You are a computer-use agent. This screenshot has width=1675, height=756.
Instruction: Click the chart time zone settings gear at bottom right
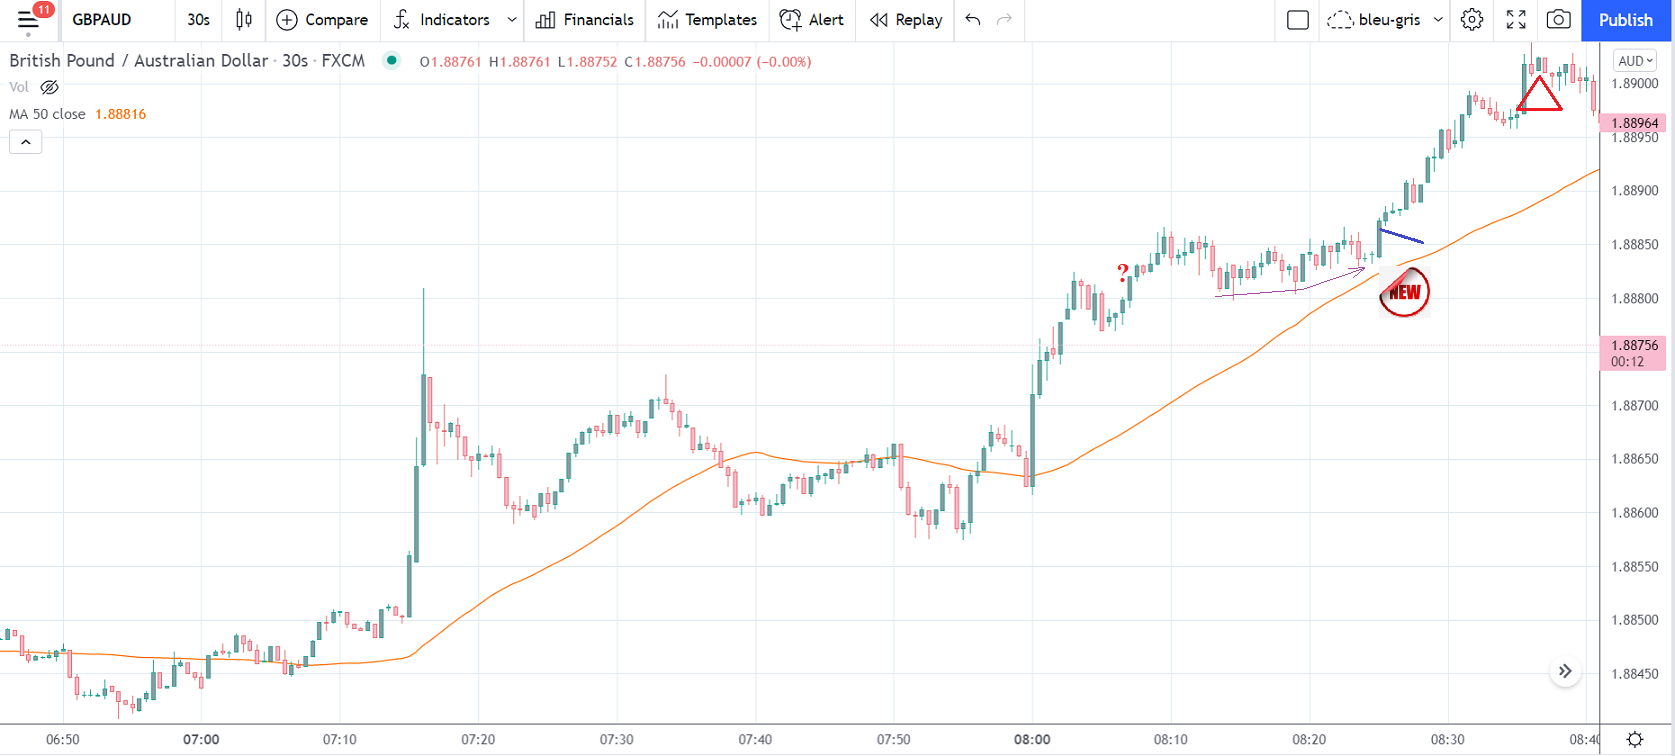[x=1635, y=740]
